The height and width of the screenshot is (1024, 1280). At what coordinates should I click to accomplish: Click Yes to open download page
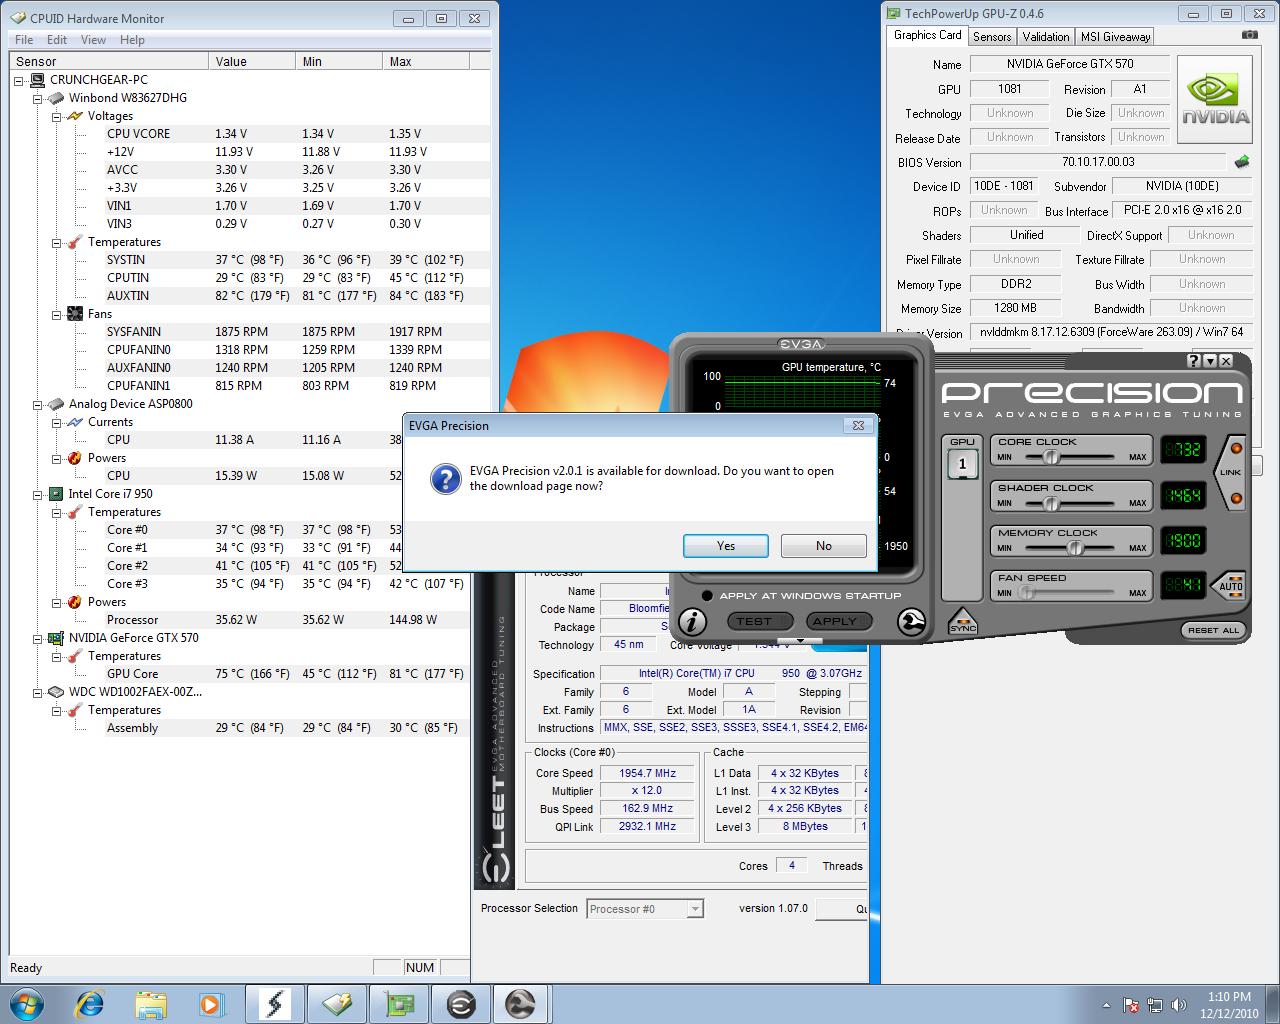[x=725, y=546]
